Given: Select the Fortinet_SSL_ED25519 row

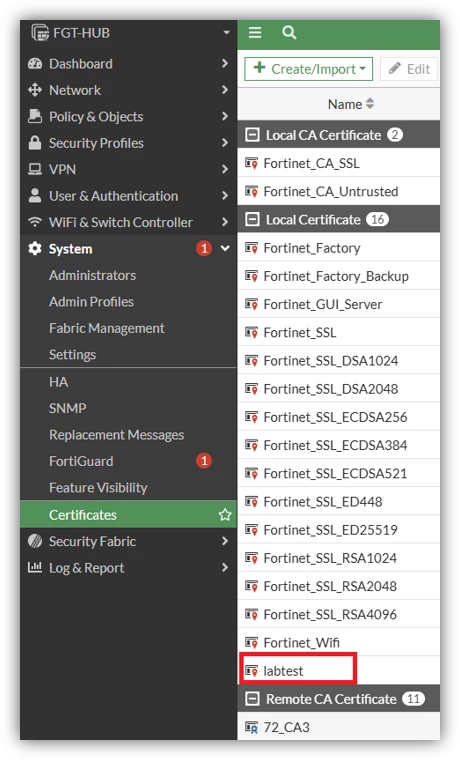Looking at the screenshot, I should (x=339, y=530).
